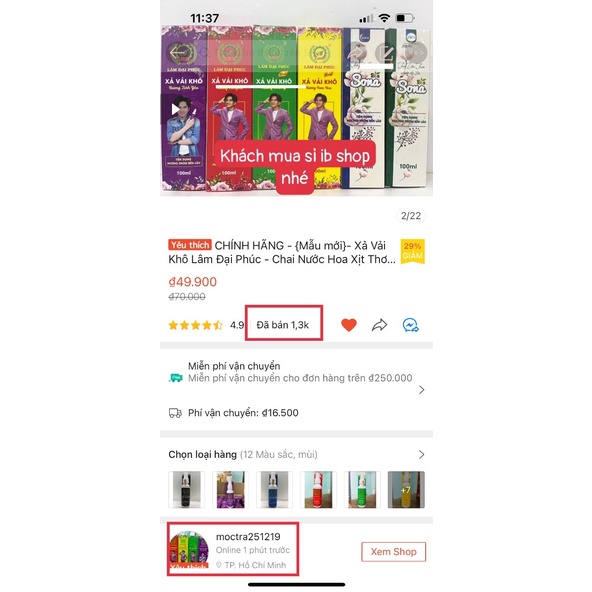
Task: Tap the 29% GIẢM discount badge
Action: point(412,251)
